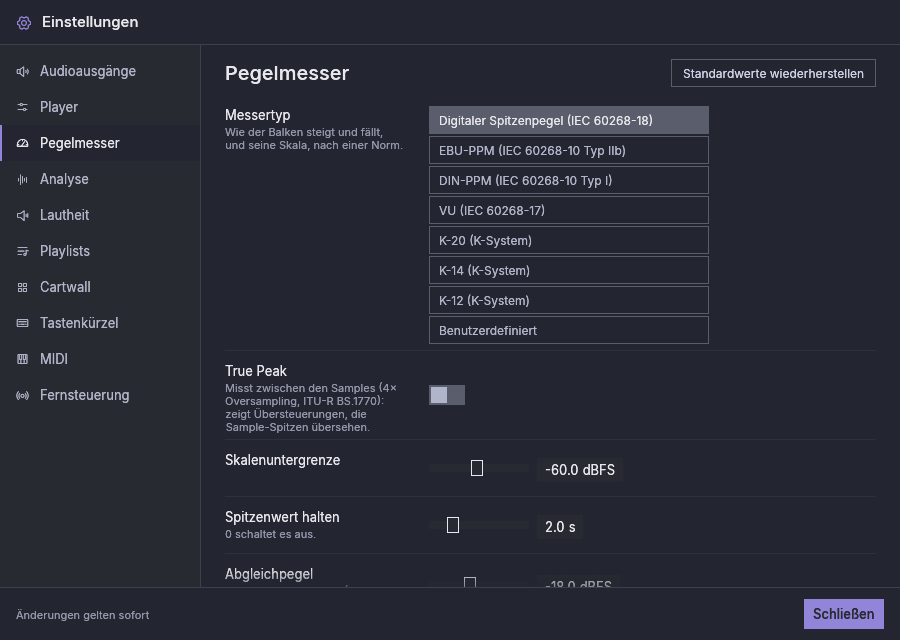Select the VU (IEC 60268-17) meter type
Viewport: 900px width, 640px height.
click(569, 210)
